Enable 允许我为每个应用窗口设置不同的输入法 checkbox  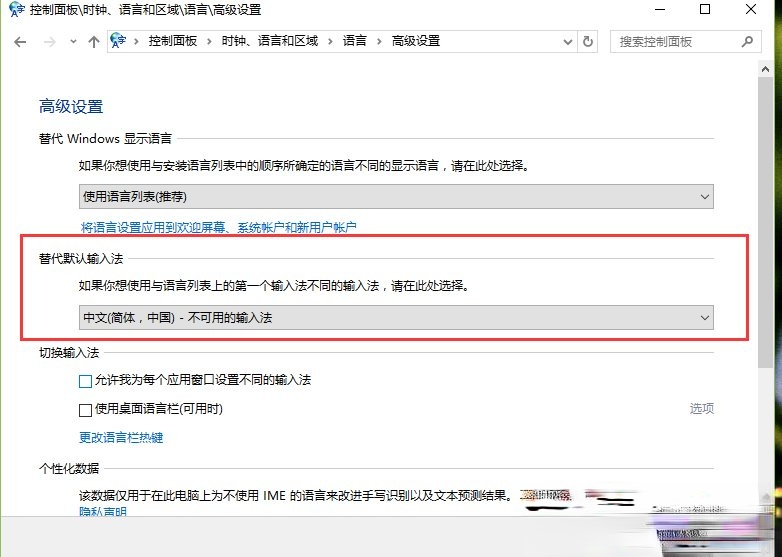85,381
